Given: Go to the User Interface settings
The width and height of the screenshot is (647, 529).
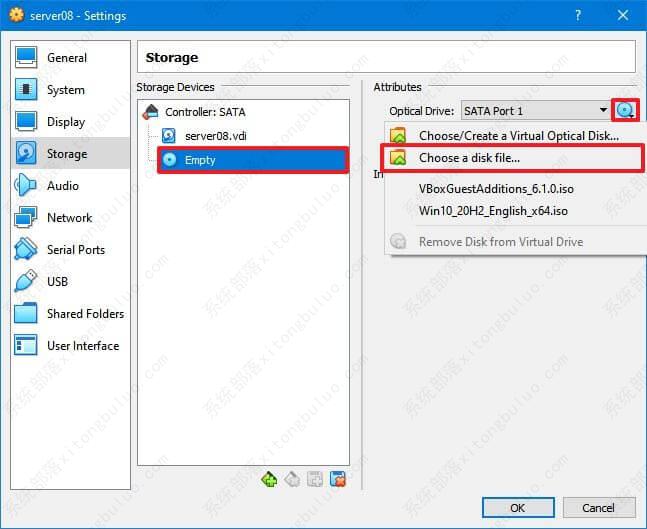Looking at the screenshot, I should coord(82,346).
